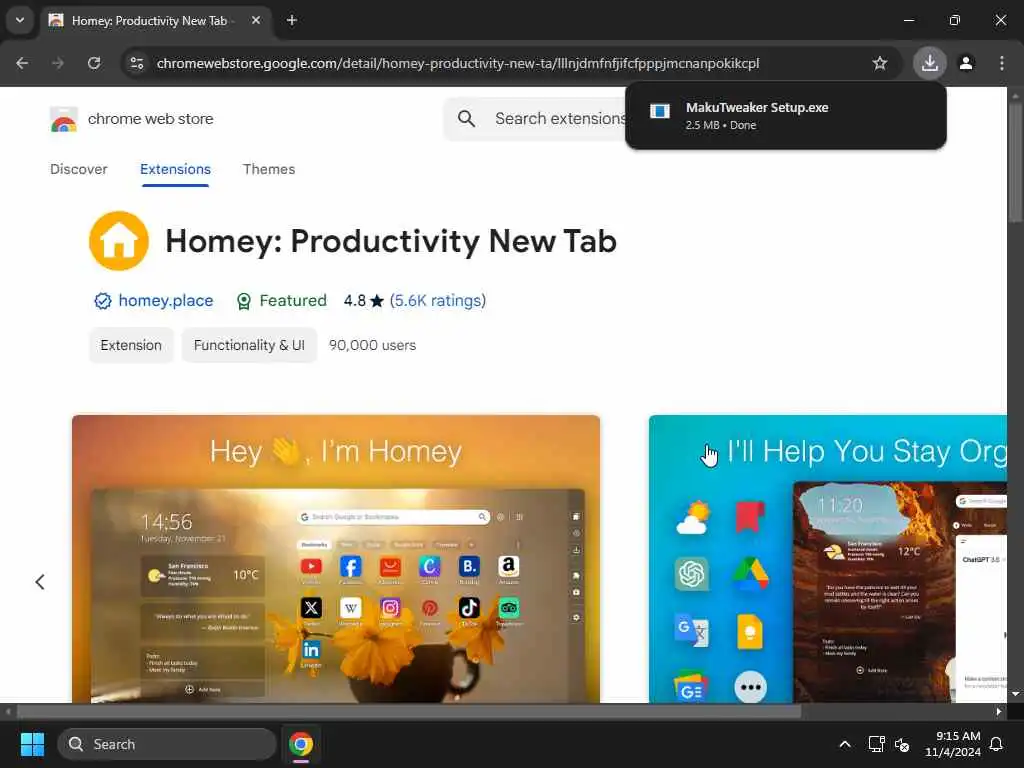Image resolution: width=1024 pixels, height=768 pixels.
Task: Click the address bar URL
Action: (x=457, y=63)
